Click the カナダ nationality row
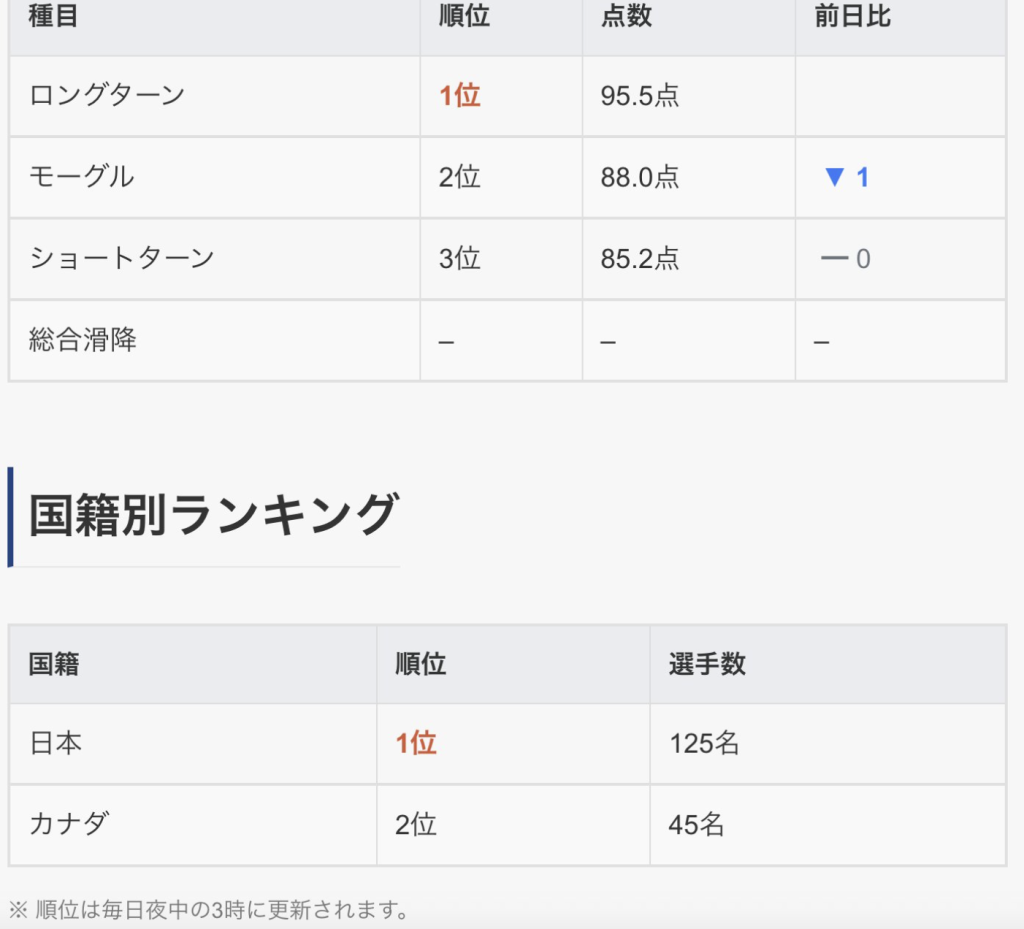1024x929 pixels. 69,824
